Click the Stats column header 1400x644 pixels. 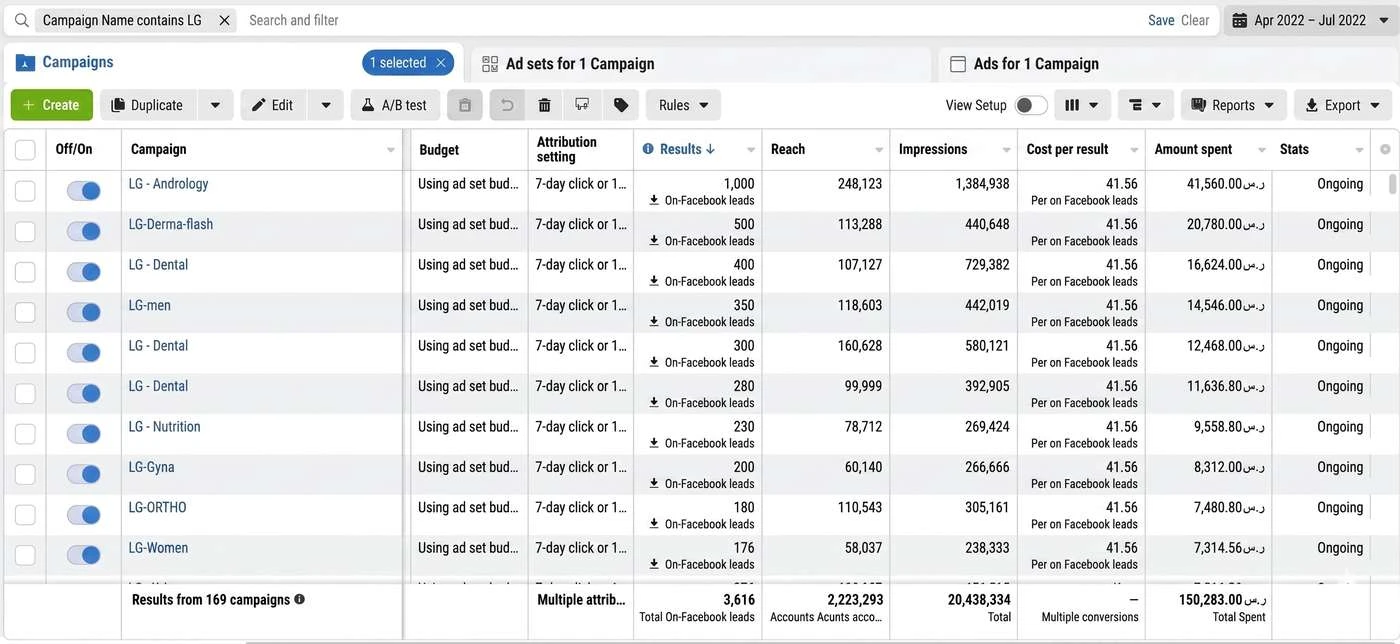click(1294, 149)
